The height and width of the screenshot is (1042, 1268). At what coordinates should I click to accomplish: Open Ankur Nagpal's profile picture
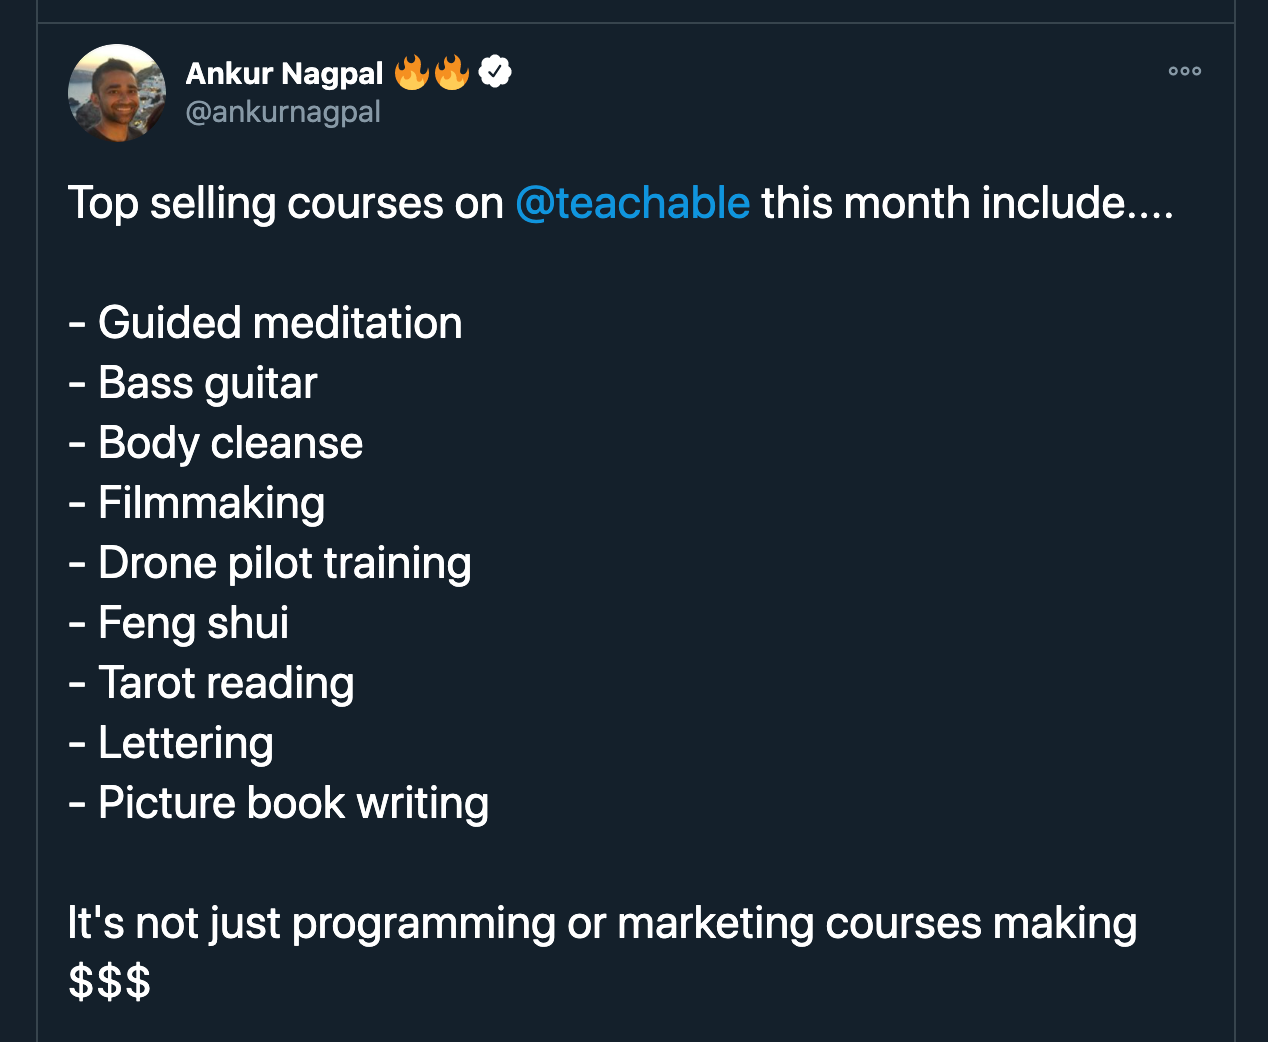point(117,93)
